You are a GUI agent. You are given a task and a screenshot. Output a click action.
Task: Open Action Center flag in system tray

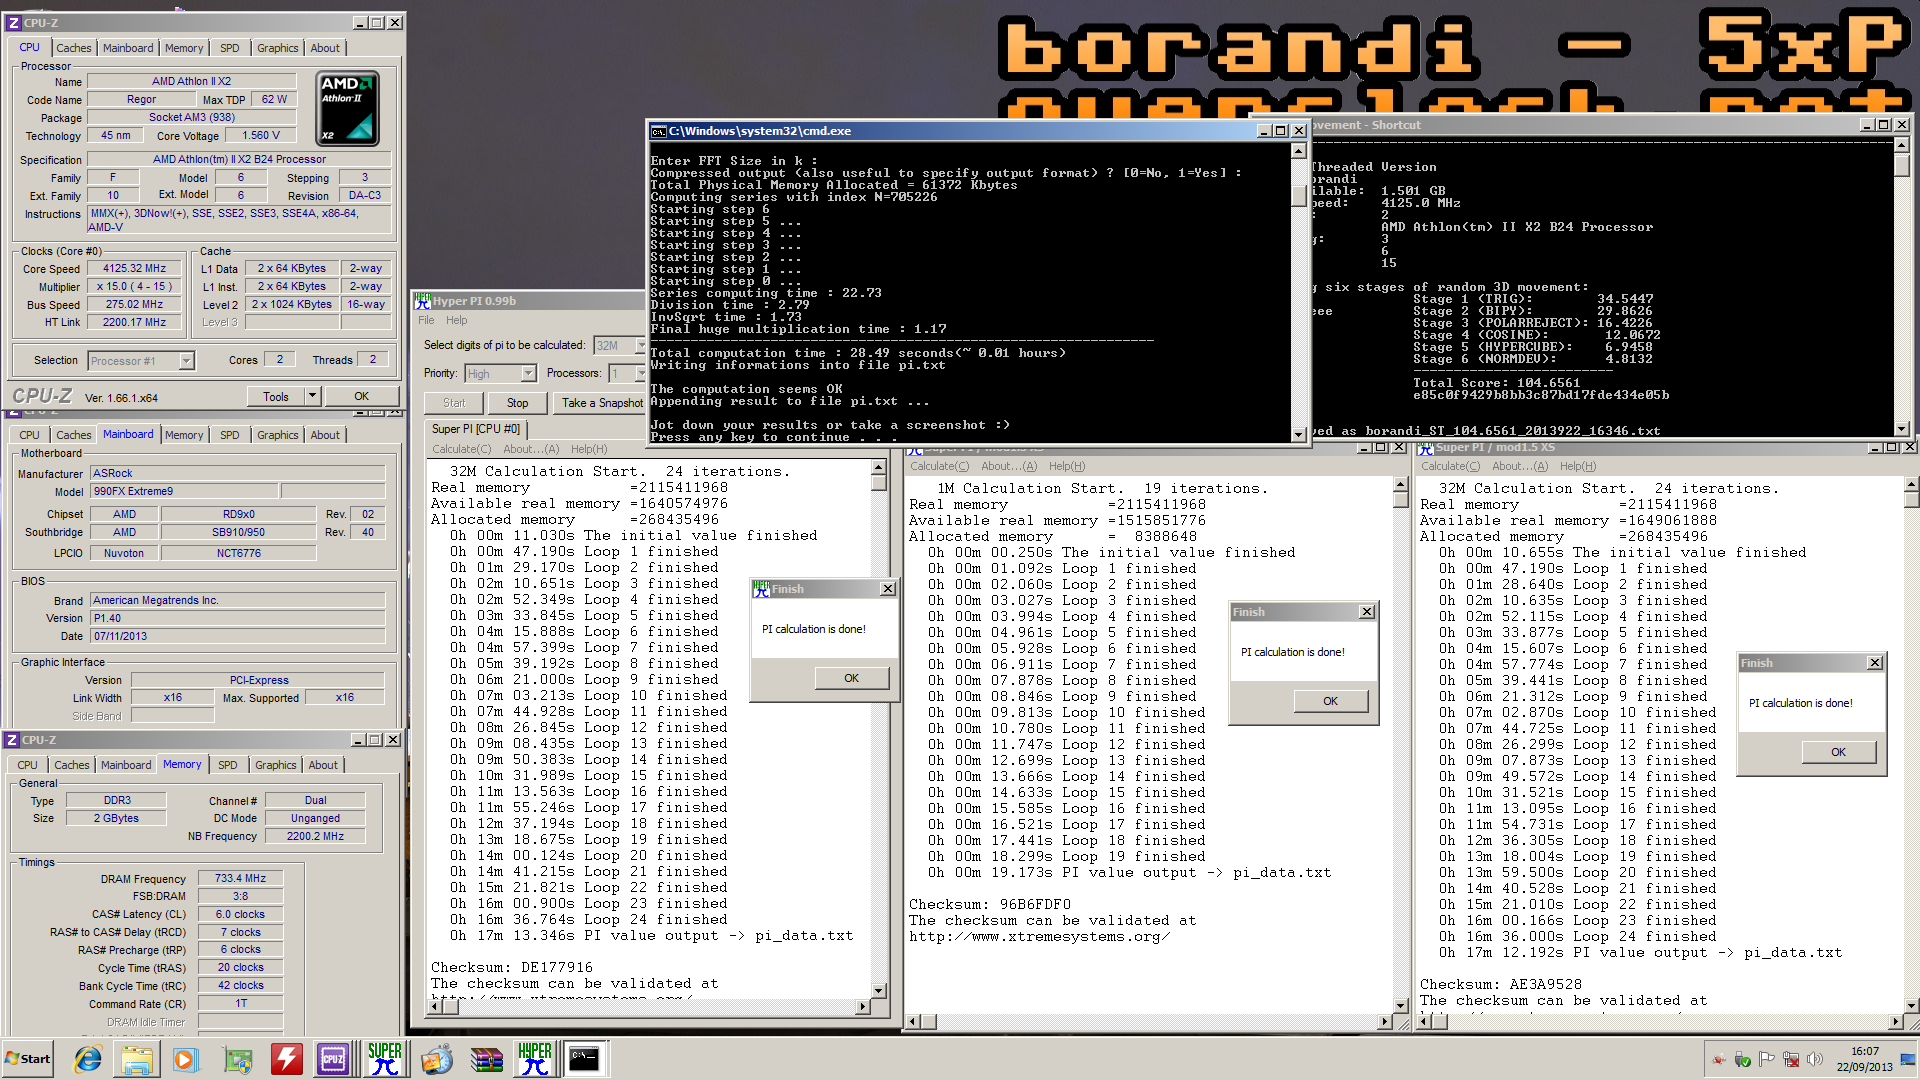tap(1767, 1059)
